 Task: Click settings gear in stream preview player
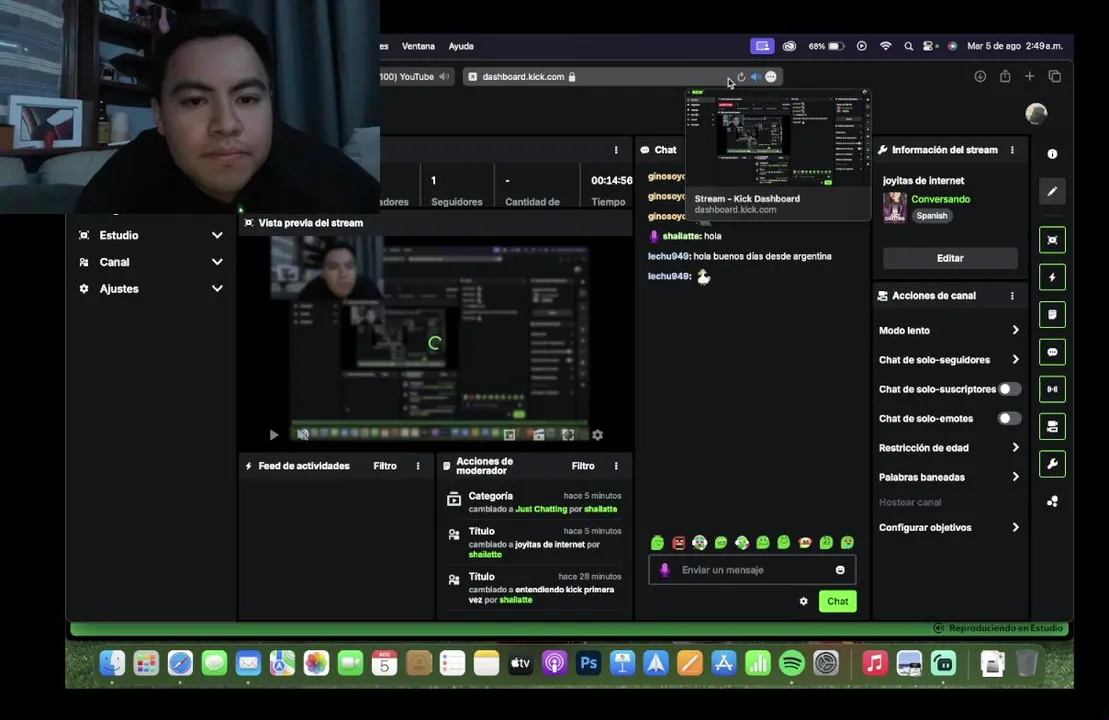(598, 435)
